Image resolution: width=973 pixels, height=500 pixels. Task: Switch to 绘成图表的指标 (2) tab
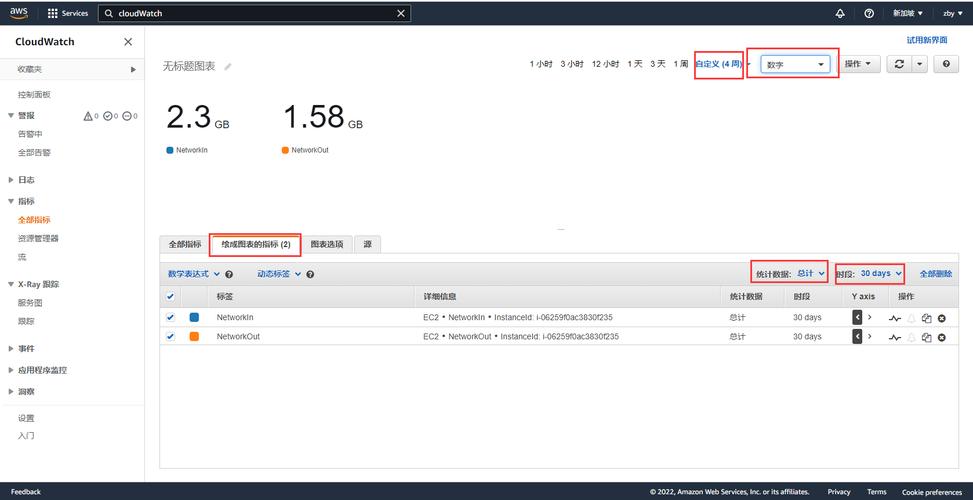[x=256, y=244]
